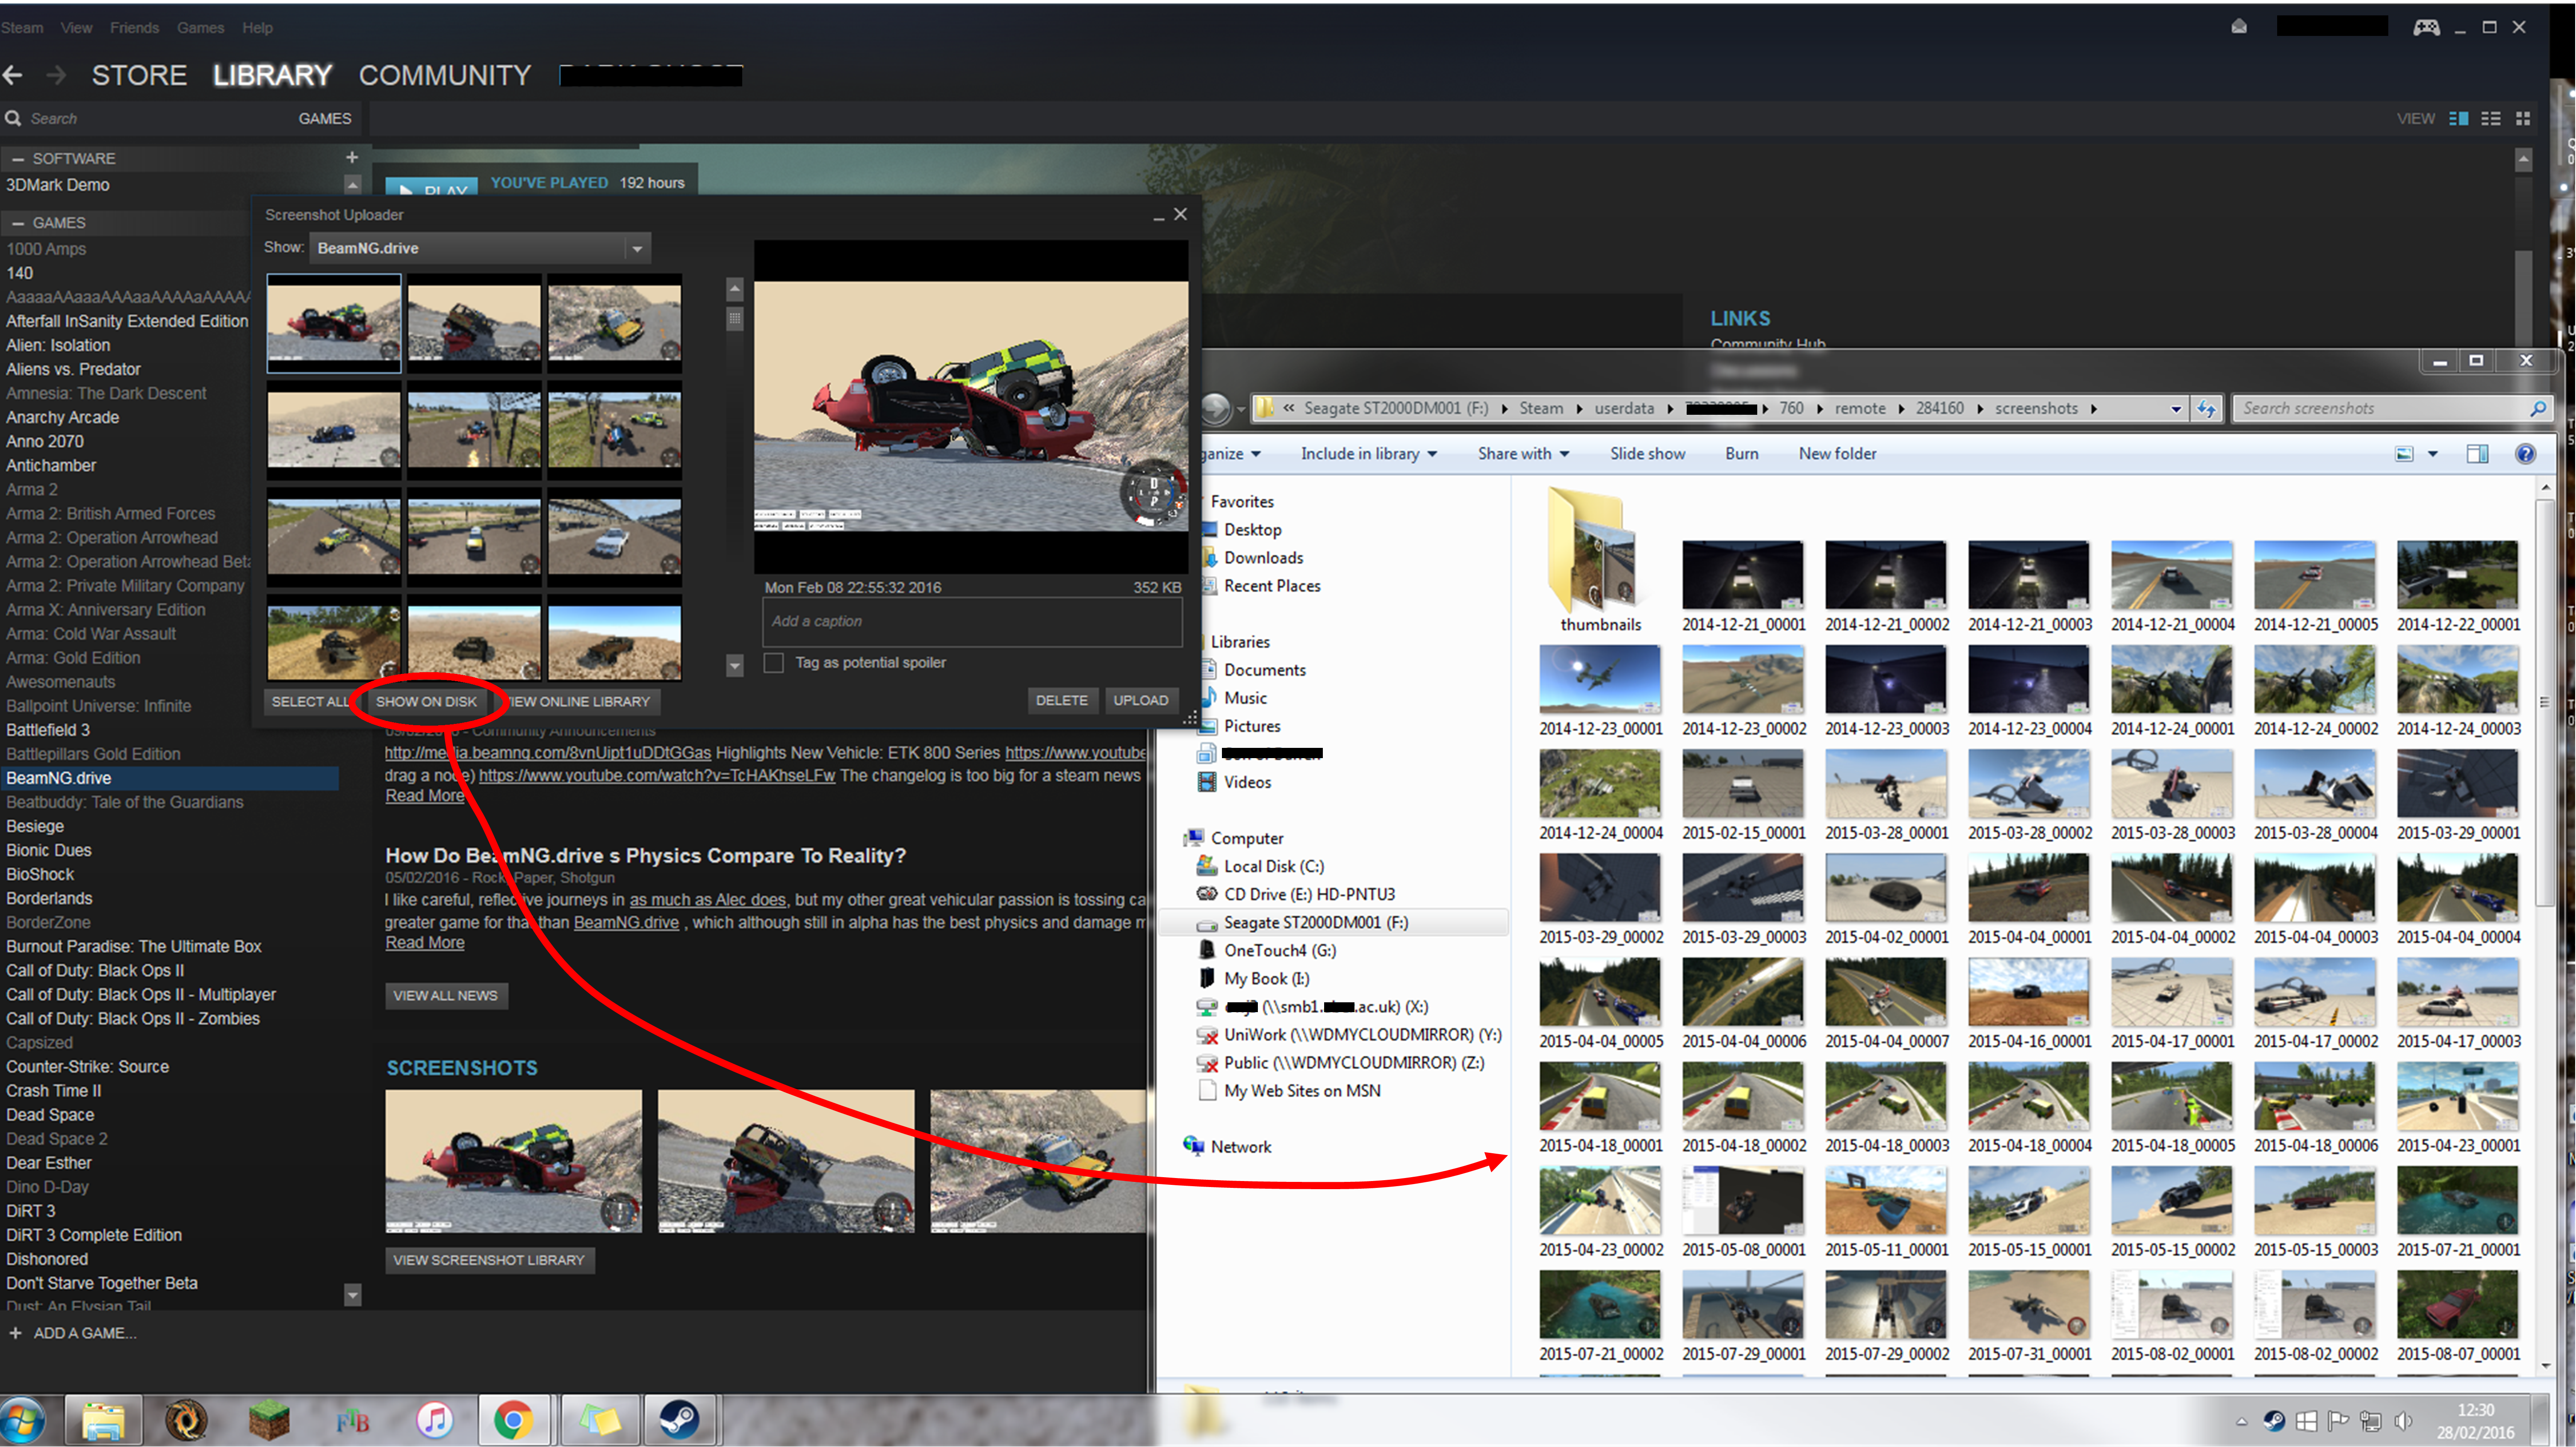Click the VIEW ALL NEWS button
The image size is (2576, 1447).
(x=445, y=995)
